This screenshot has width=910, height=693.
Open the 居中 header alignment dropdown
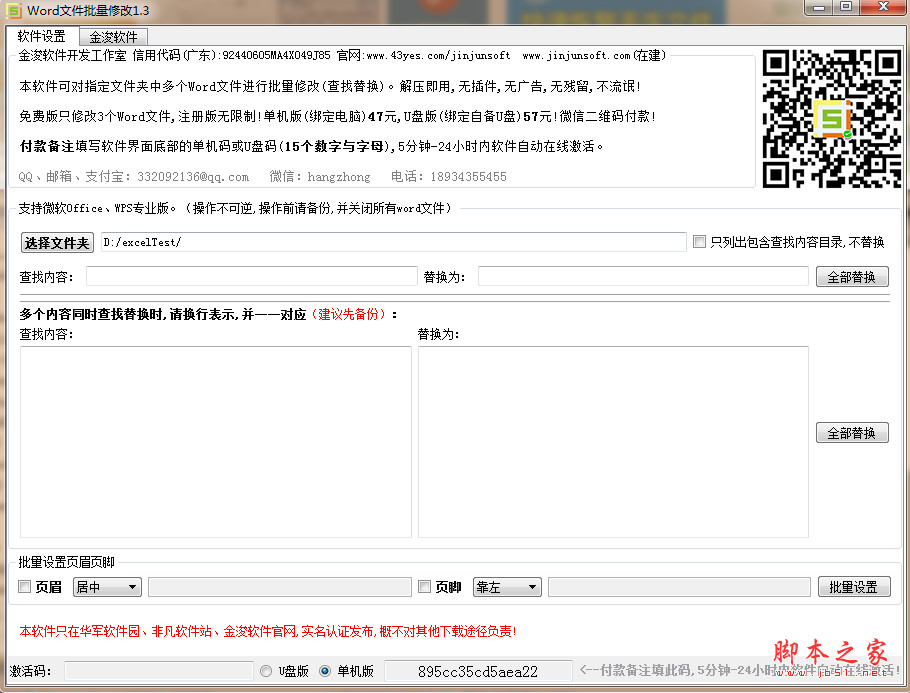click(106, 587)
